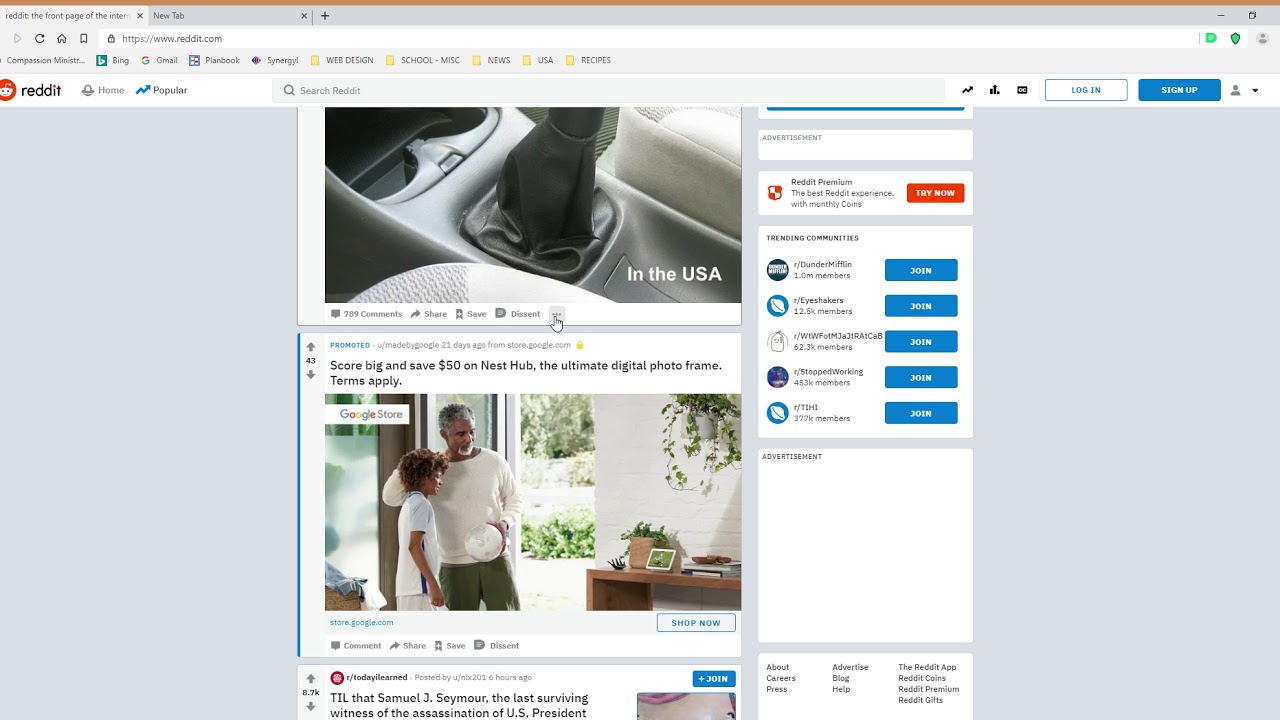The height and width of the screenshot is (720, 1280).
Task: Join the r/Eyeshakers community
Action: (x=921, y=306)
